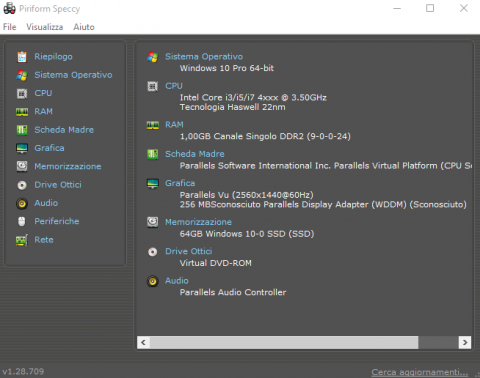Select the Drive Ottici disc icon in the sidebar
480x378 pixels.
point(22,185)
